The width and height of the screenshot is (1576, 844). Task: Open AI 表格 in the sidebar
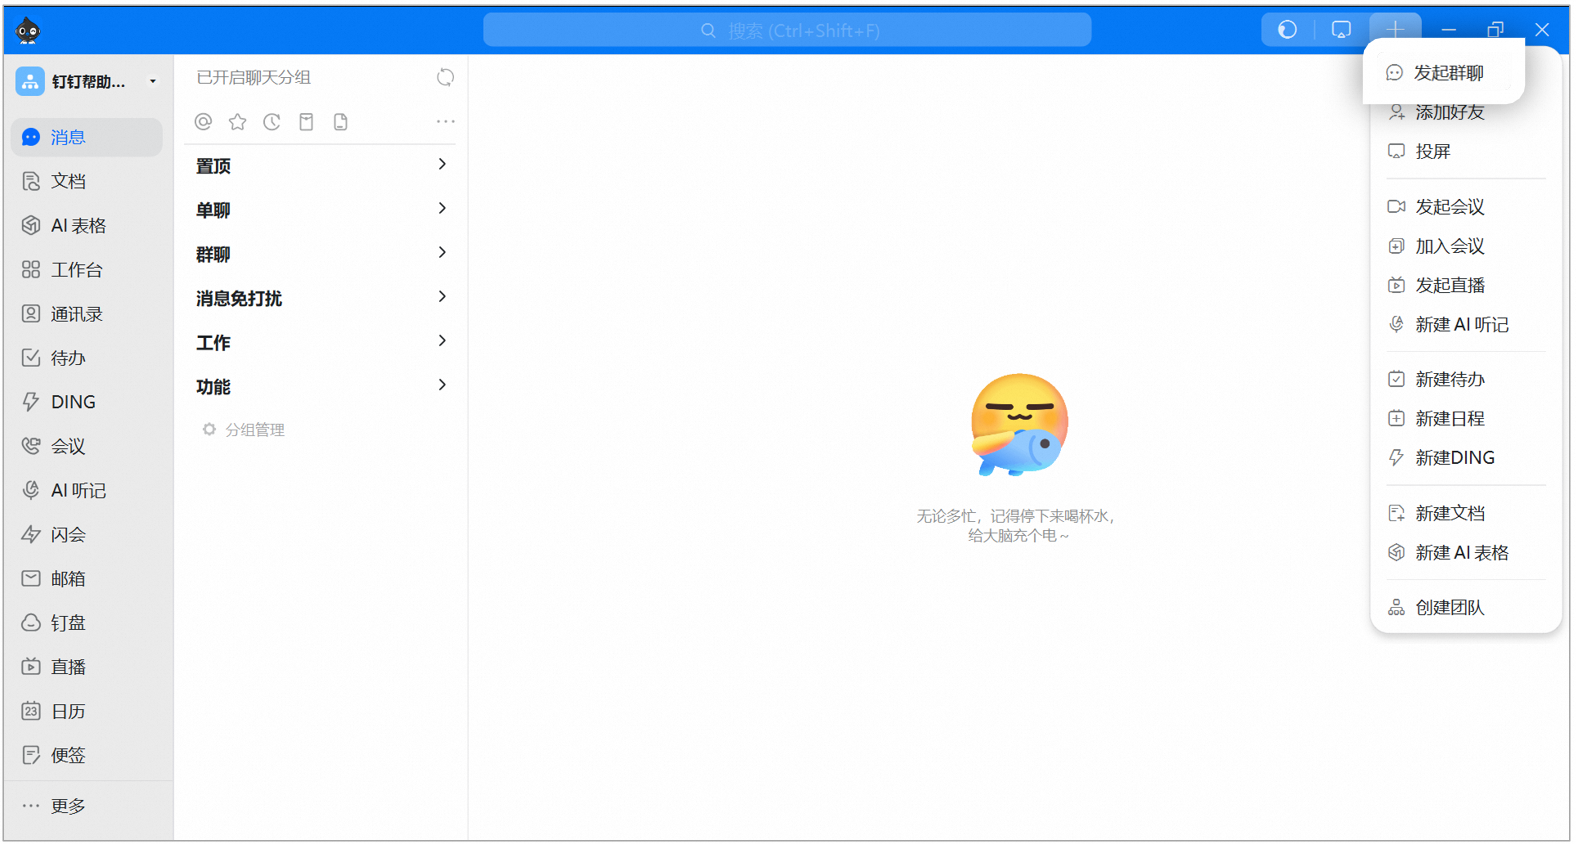pyautogui.click(x=78, y=226)
